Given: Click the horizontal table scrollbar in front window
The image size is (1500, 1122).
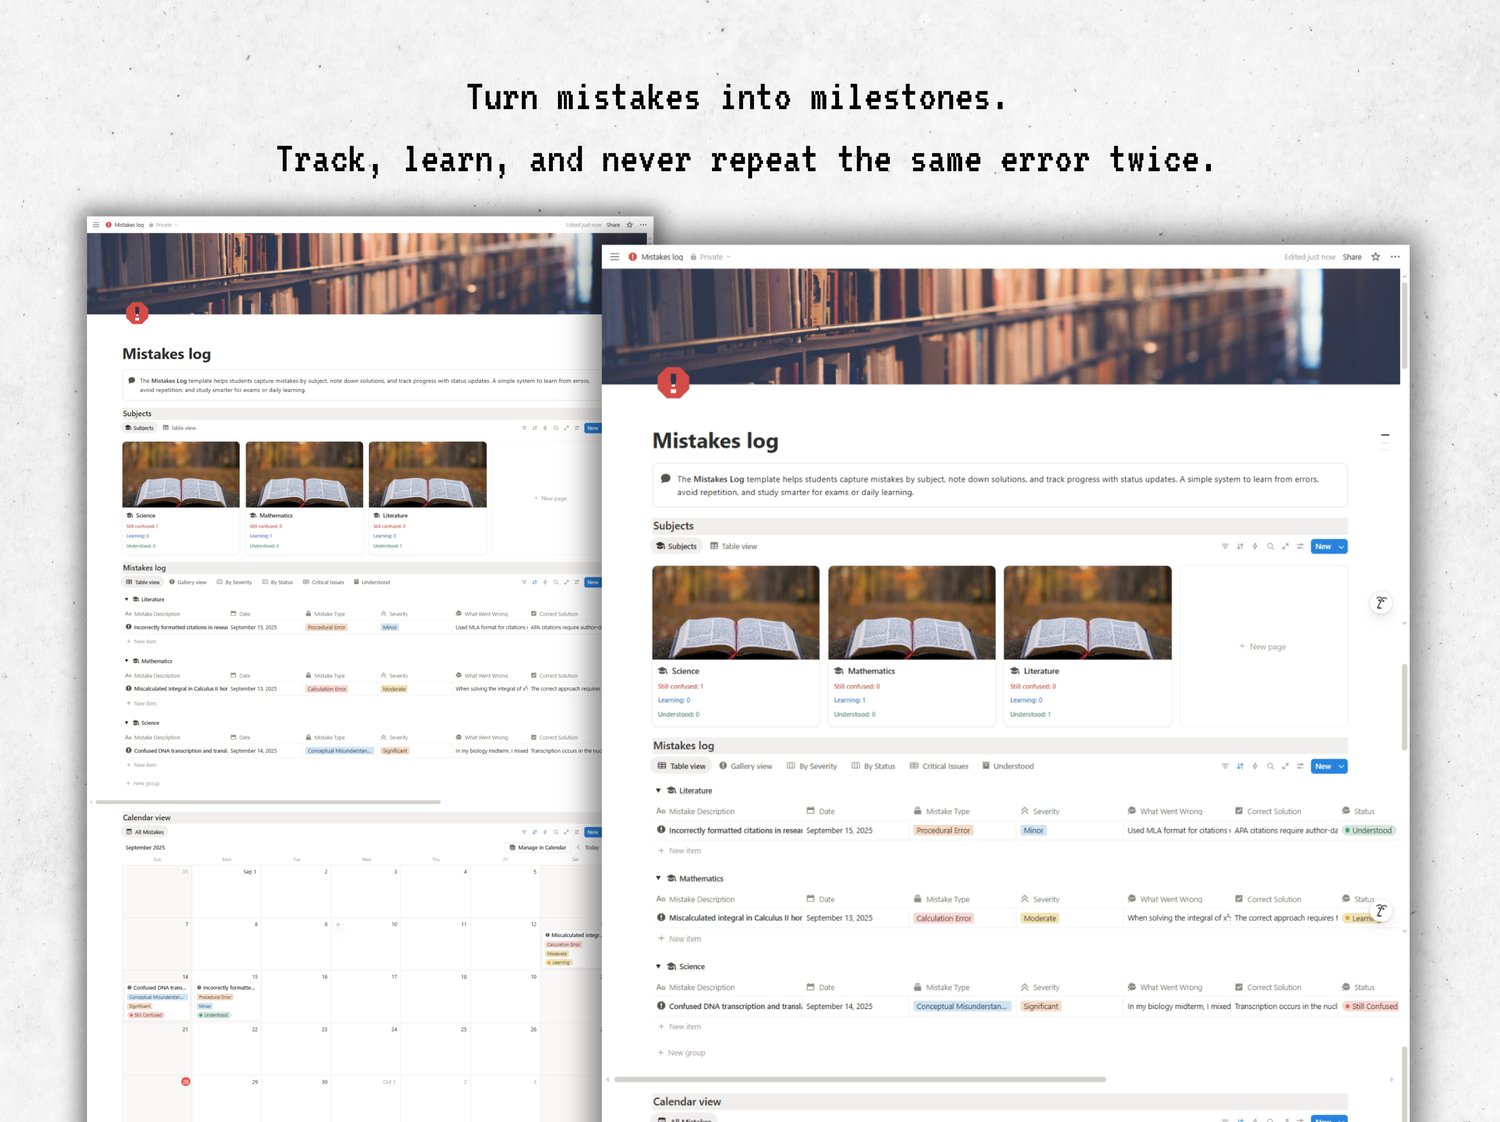Looking at the screenshot, I should (860, 1080).
